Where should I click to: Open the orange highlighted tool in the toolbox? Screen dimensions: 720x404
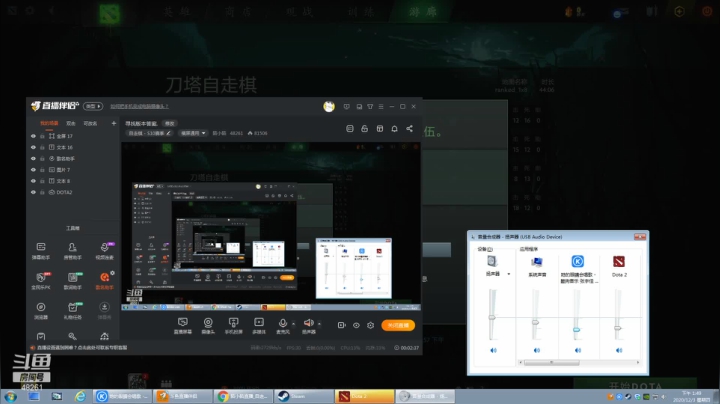[x=104, y=281]
